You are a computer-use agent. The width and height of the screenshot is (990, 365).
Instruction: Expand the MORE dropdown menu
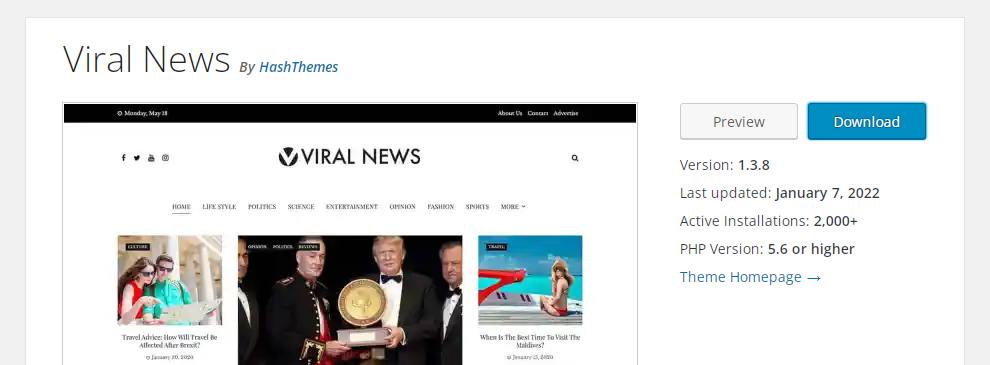(x=513, y=206)
